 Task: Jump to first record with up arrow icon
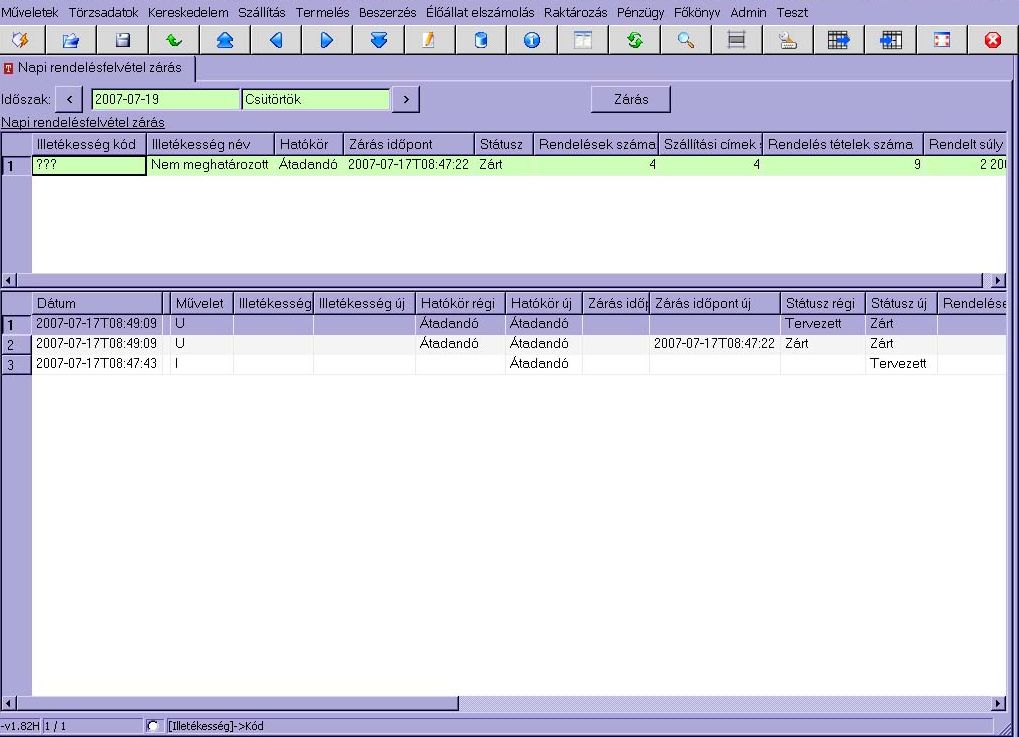click(x=225, y=40)
